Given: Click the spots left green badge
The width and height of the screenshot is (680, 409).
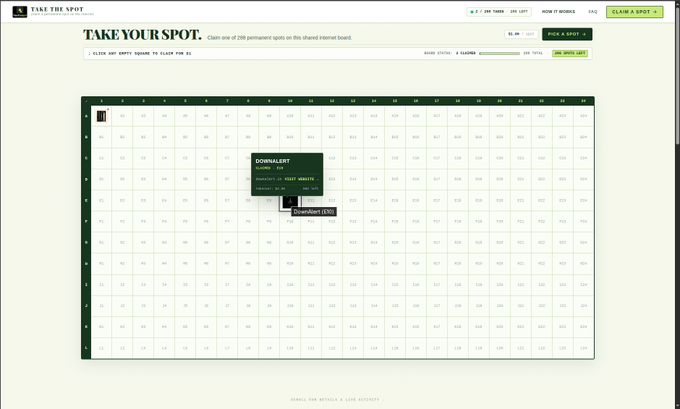Looking at the screenshot, I should [x=570, y=53].
